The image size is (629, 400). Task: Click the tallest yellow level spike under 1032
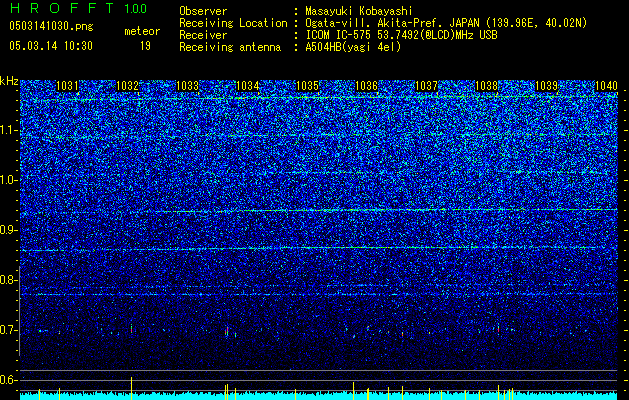[132, 388]
